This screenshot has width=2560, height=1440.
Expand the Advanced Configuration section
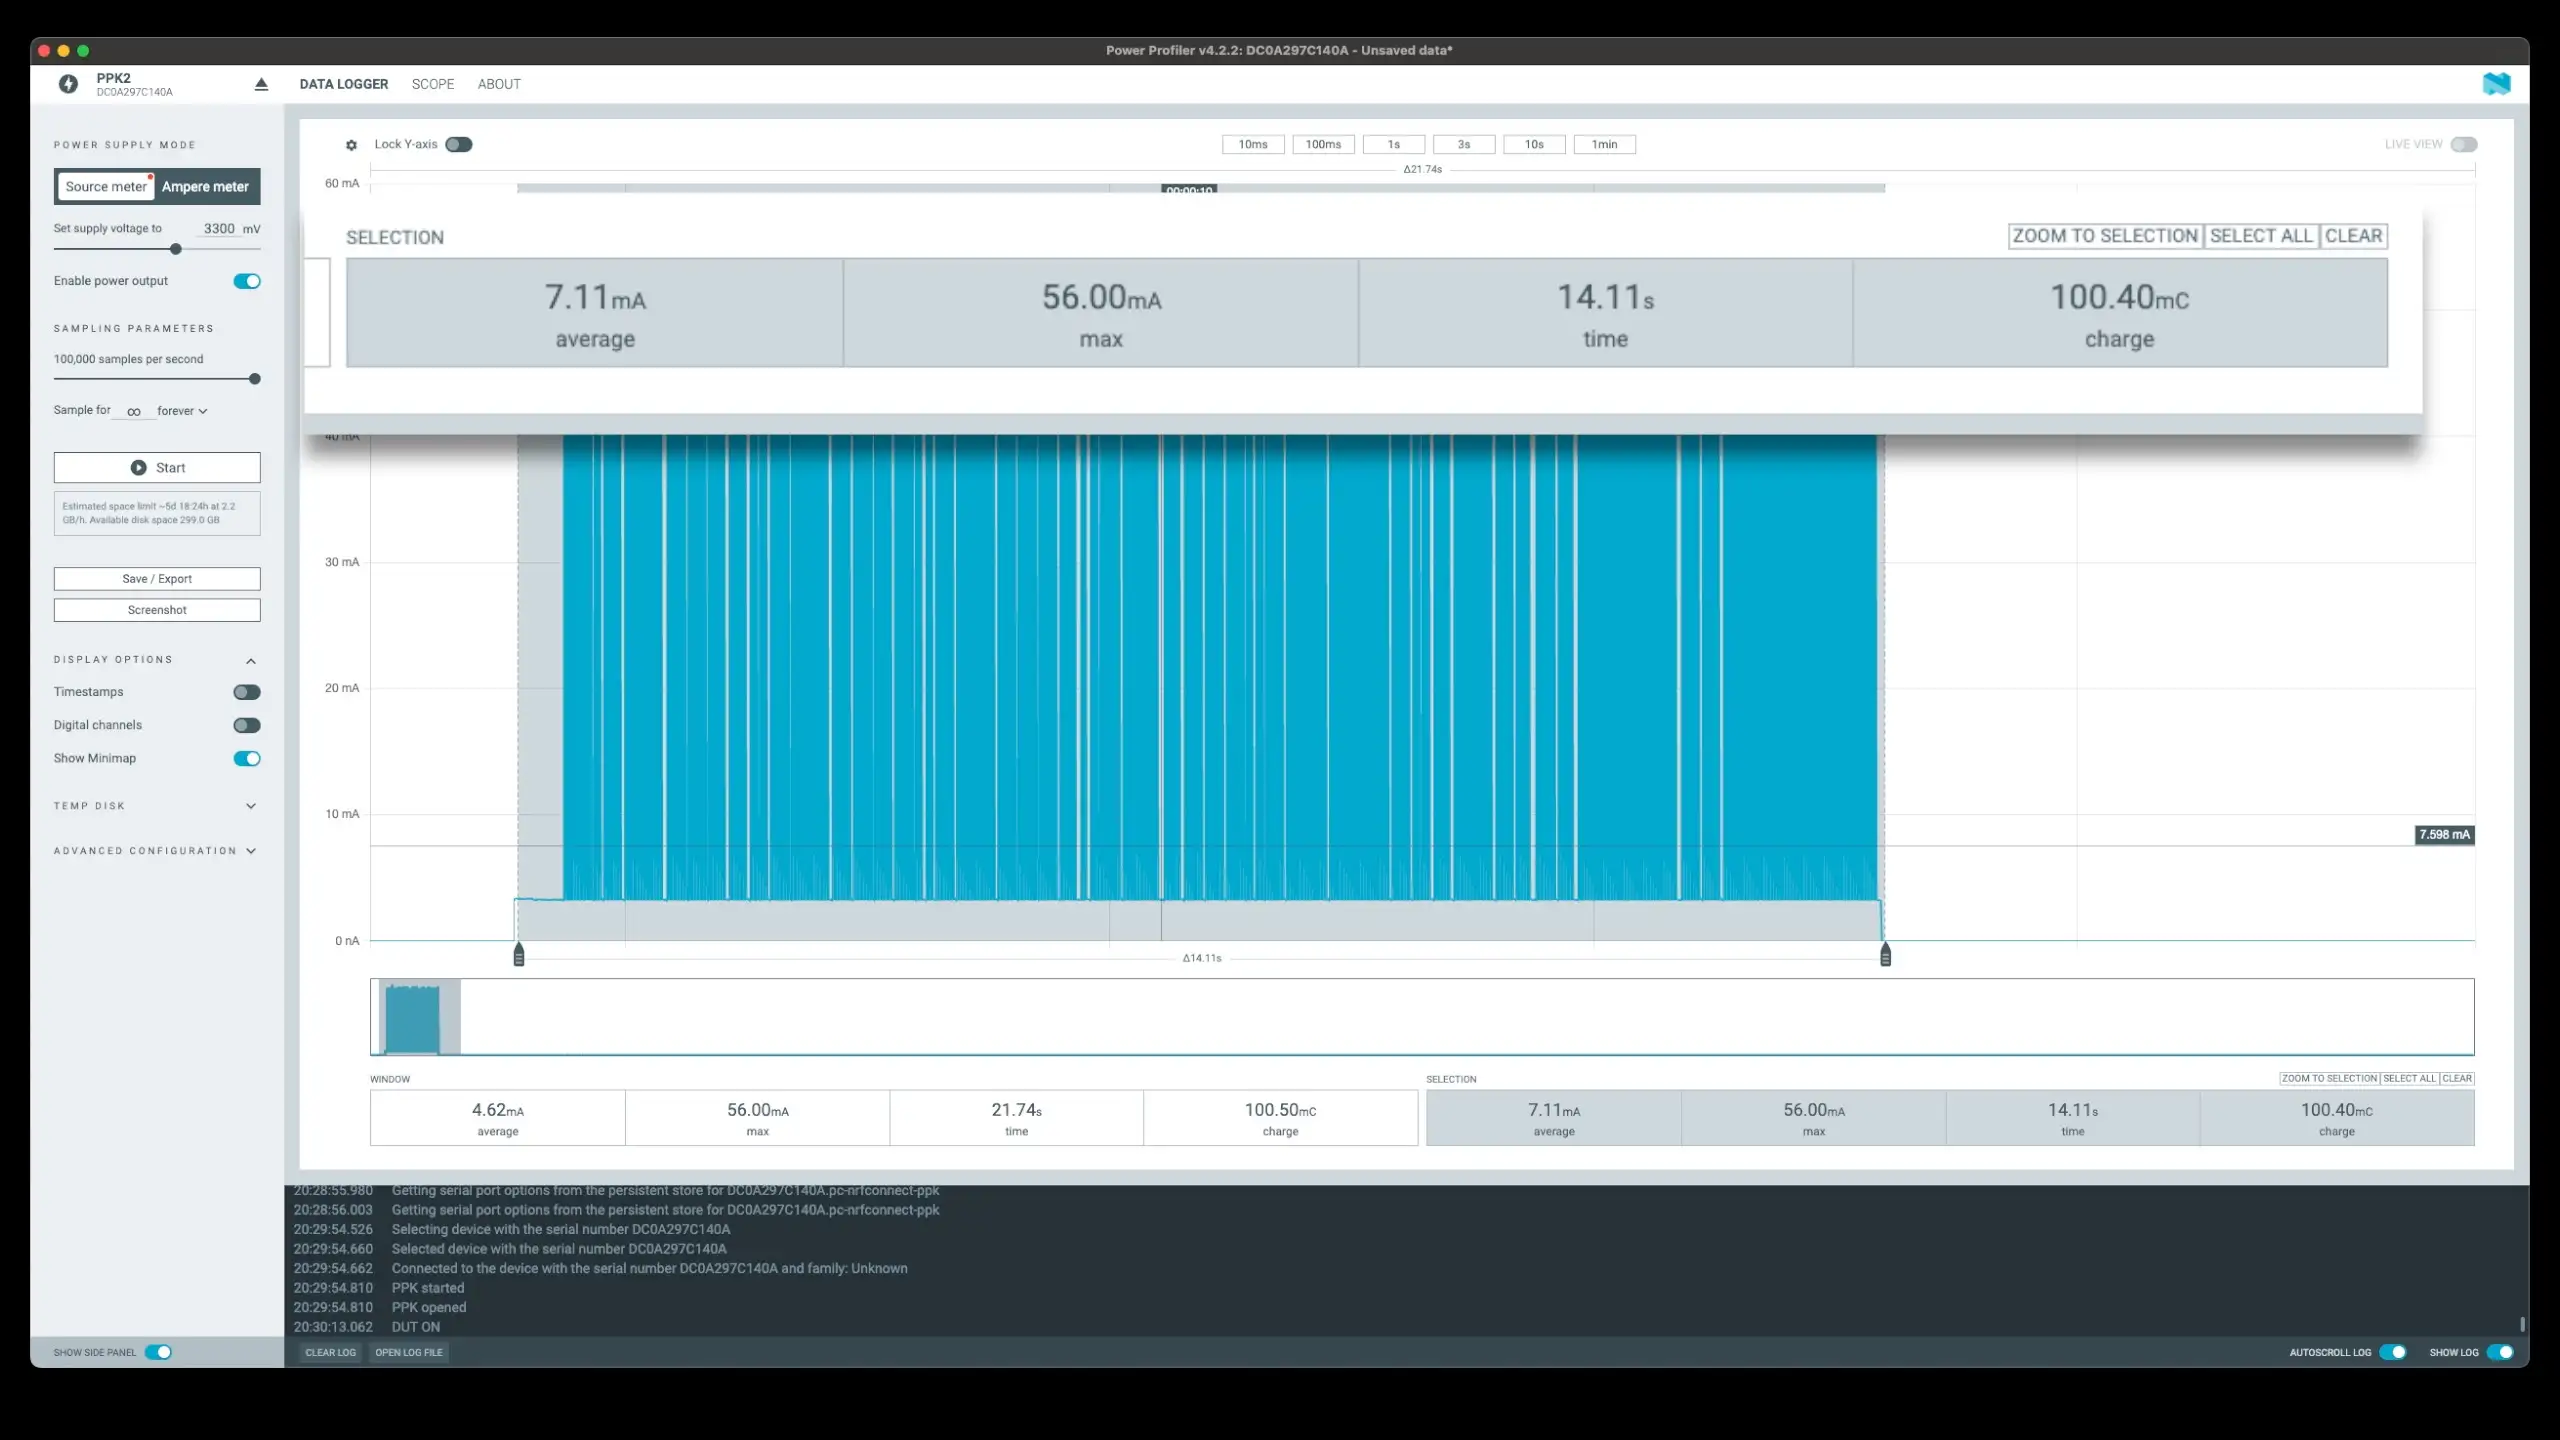pos(251,851)
